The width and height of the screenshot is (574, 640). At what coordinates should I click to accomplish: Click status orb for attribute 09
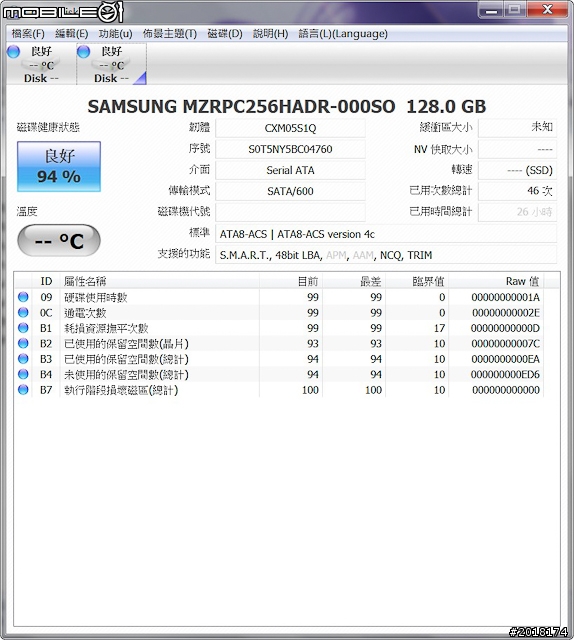pos(23,297)
